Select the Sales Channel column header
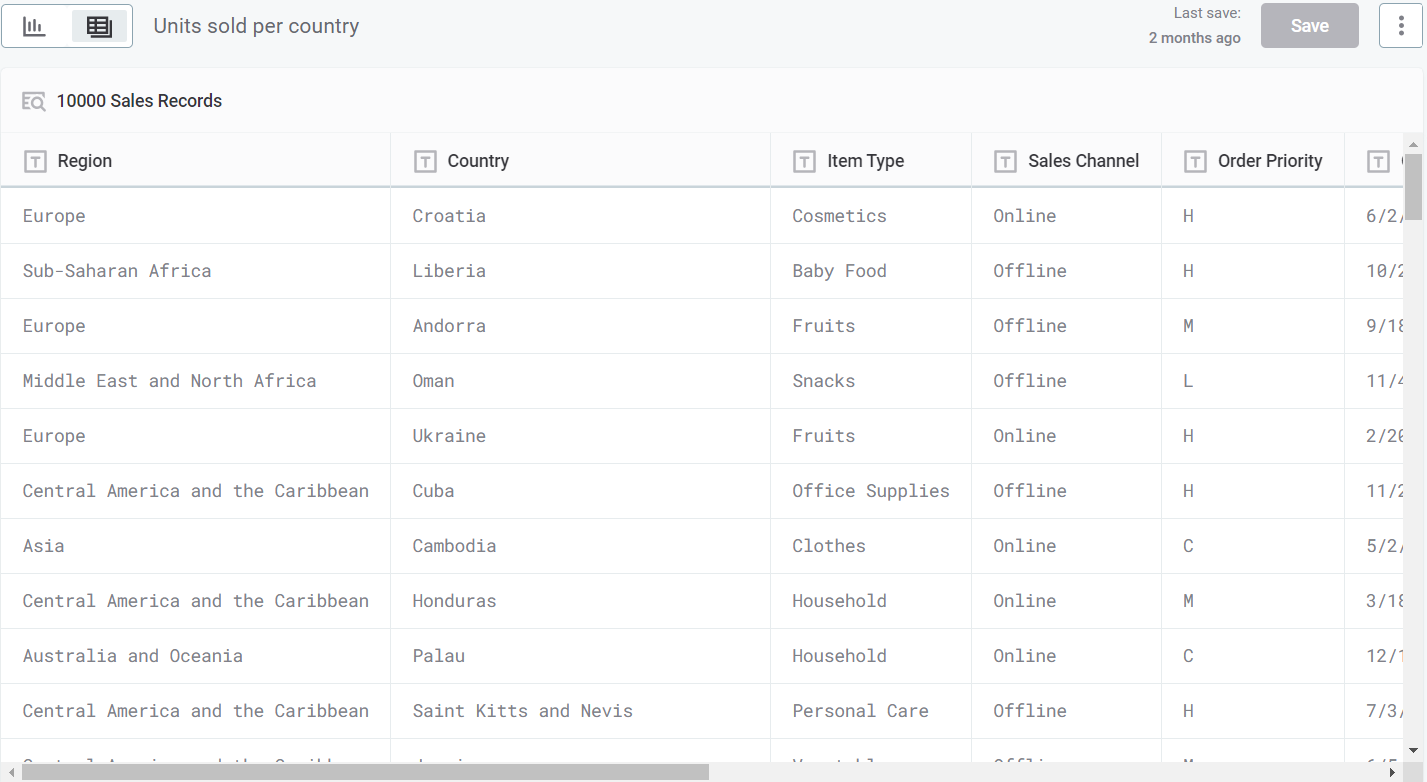 click(1082, 160)
